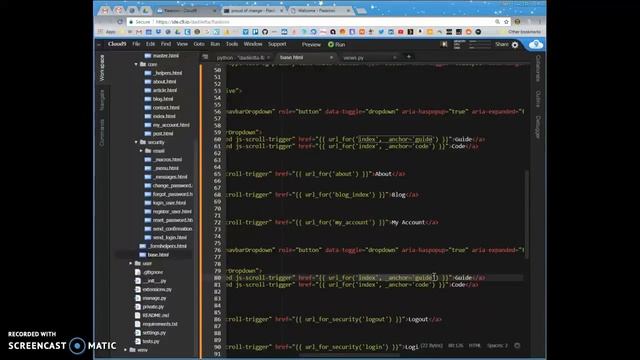Open my_account.html file
This screenshot has height=360, width=640.
[x=171, y=125]
